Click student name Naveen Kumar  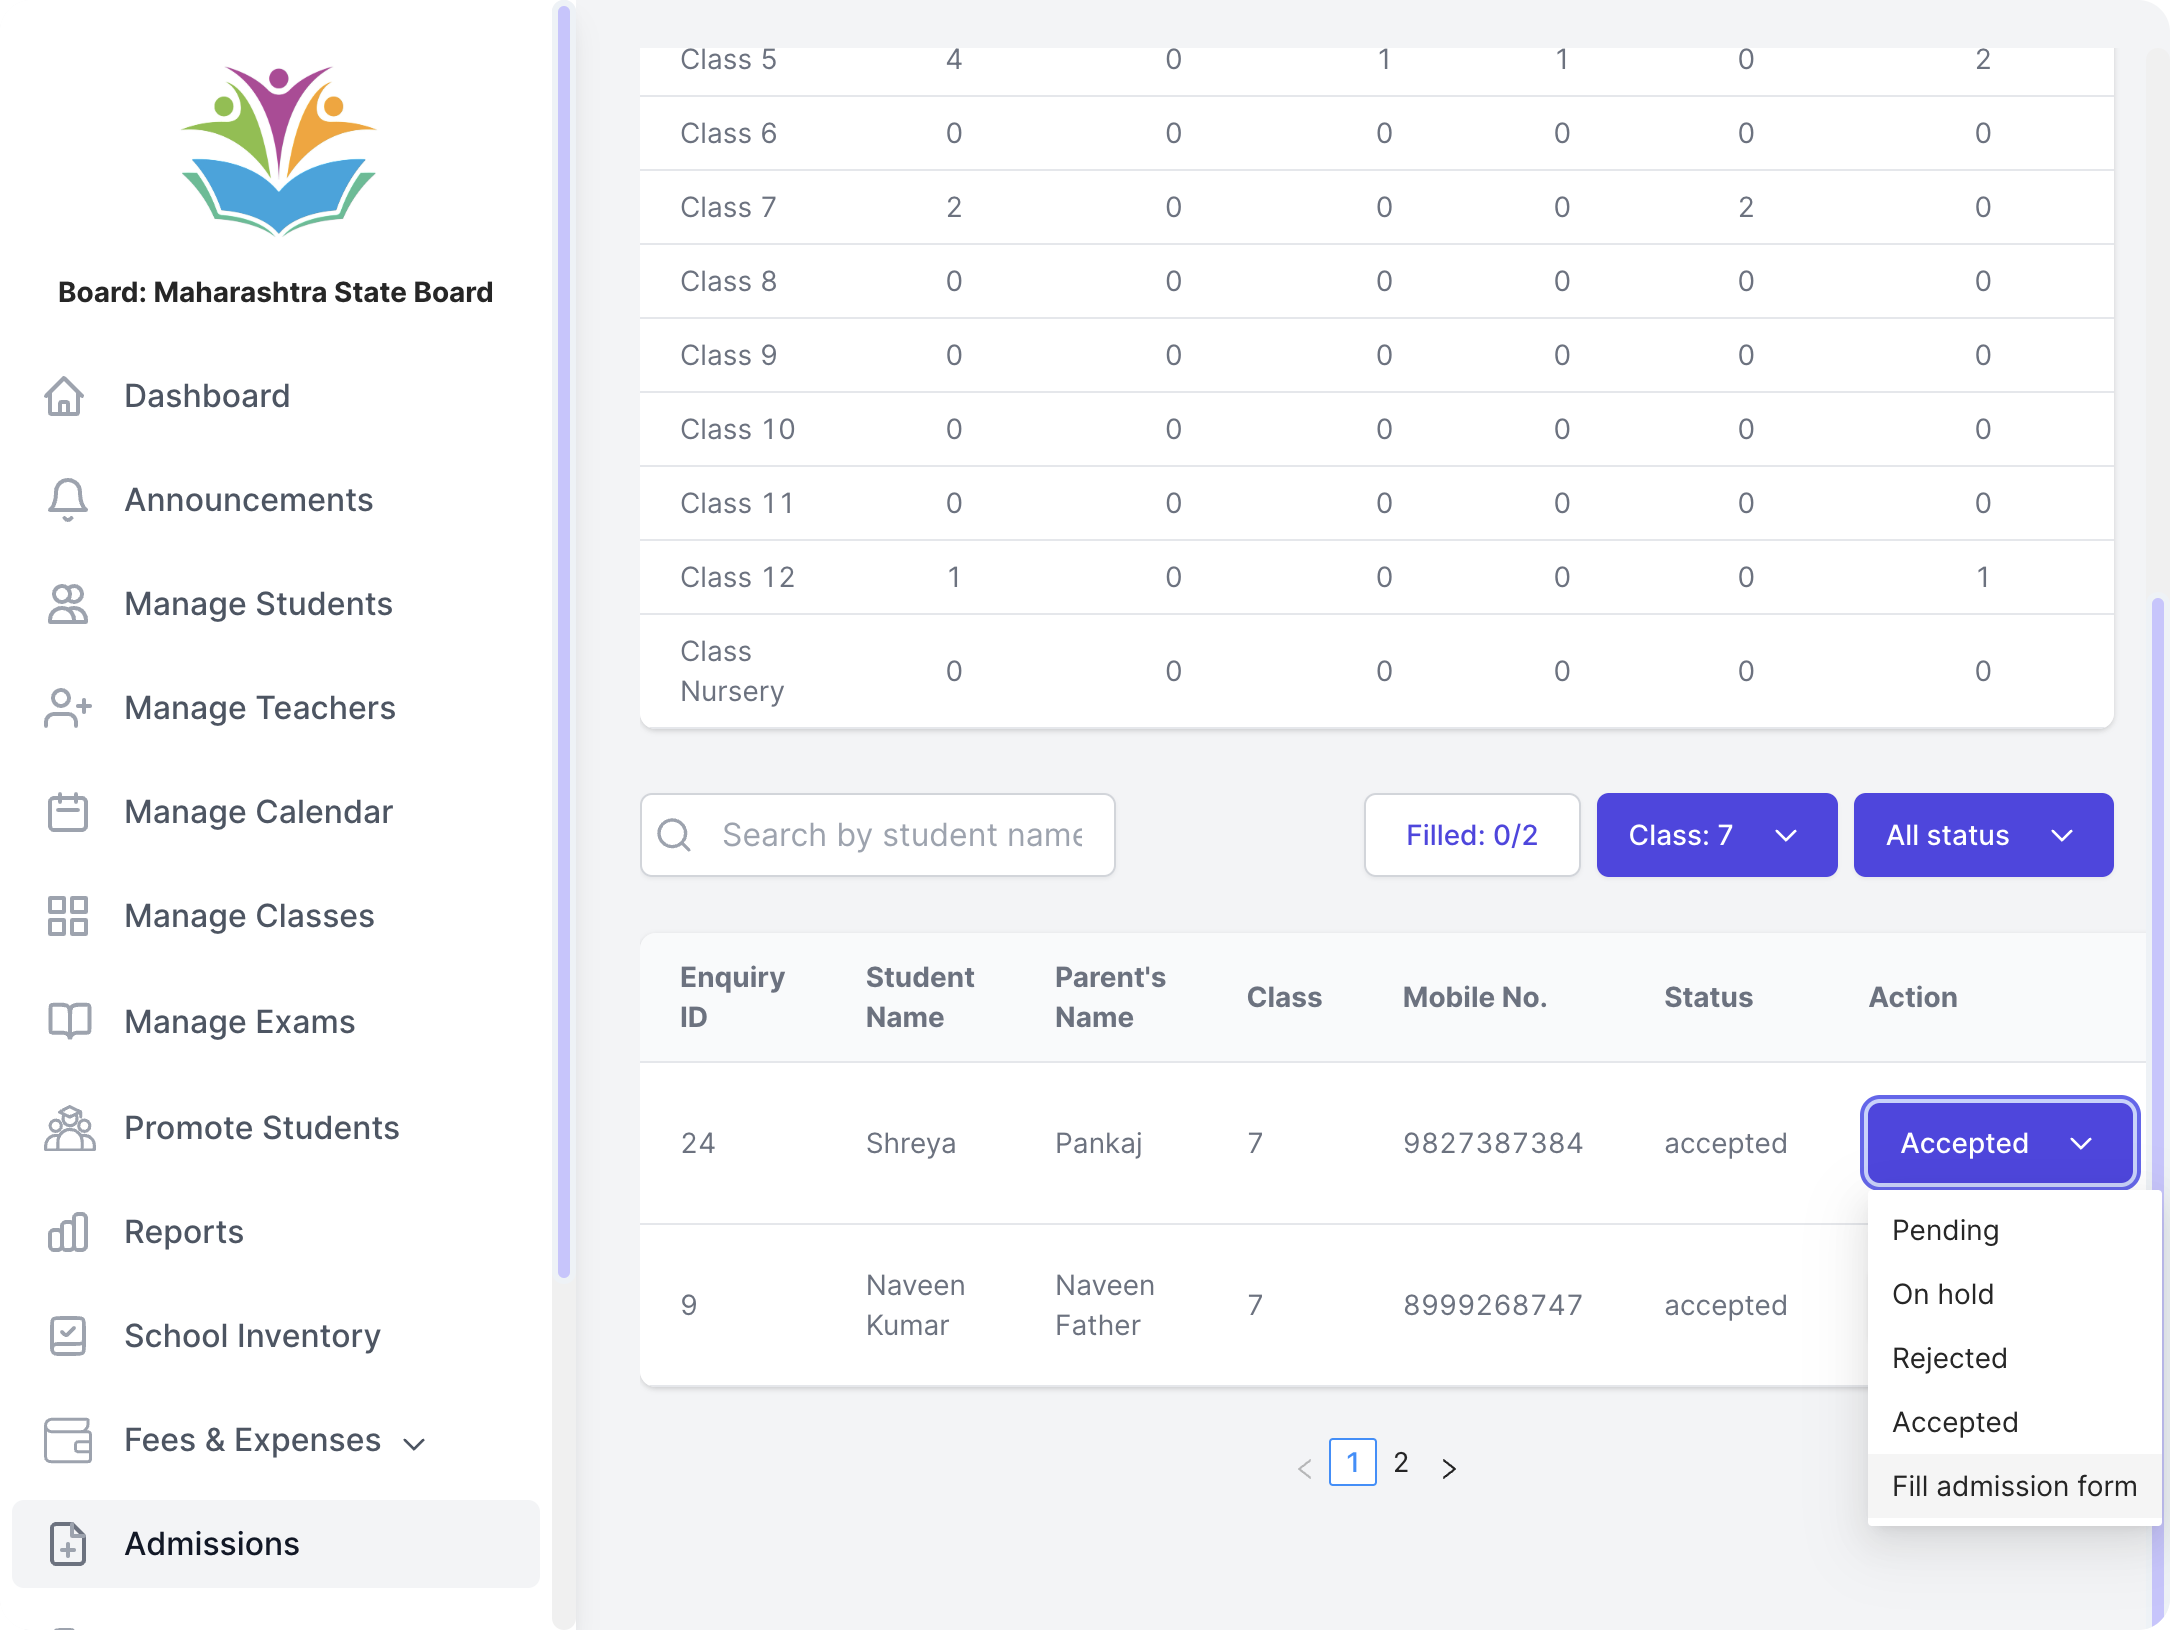click(915, 1305)
